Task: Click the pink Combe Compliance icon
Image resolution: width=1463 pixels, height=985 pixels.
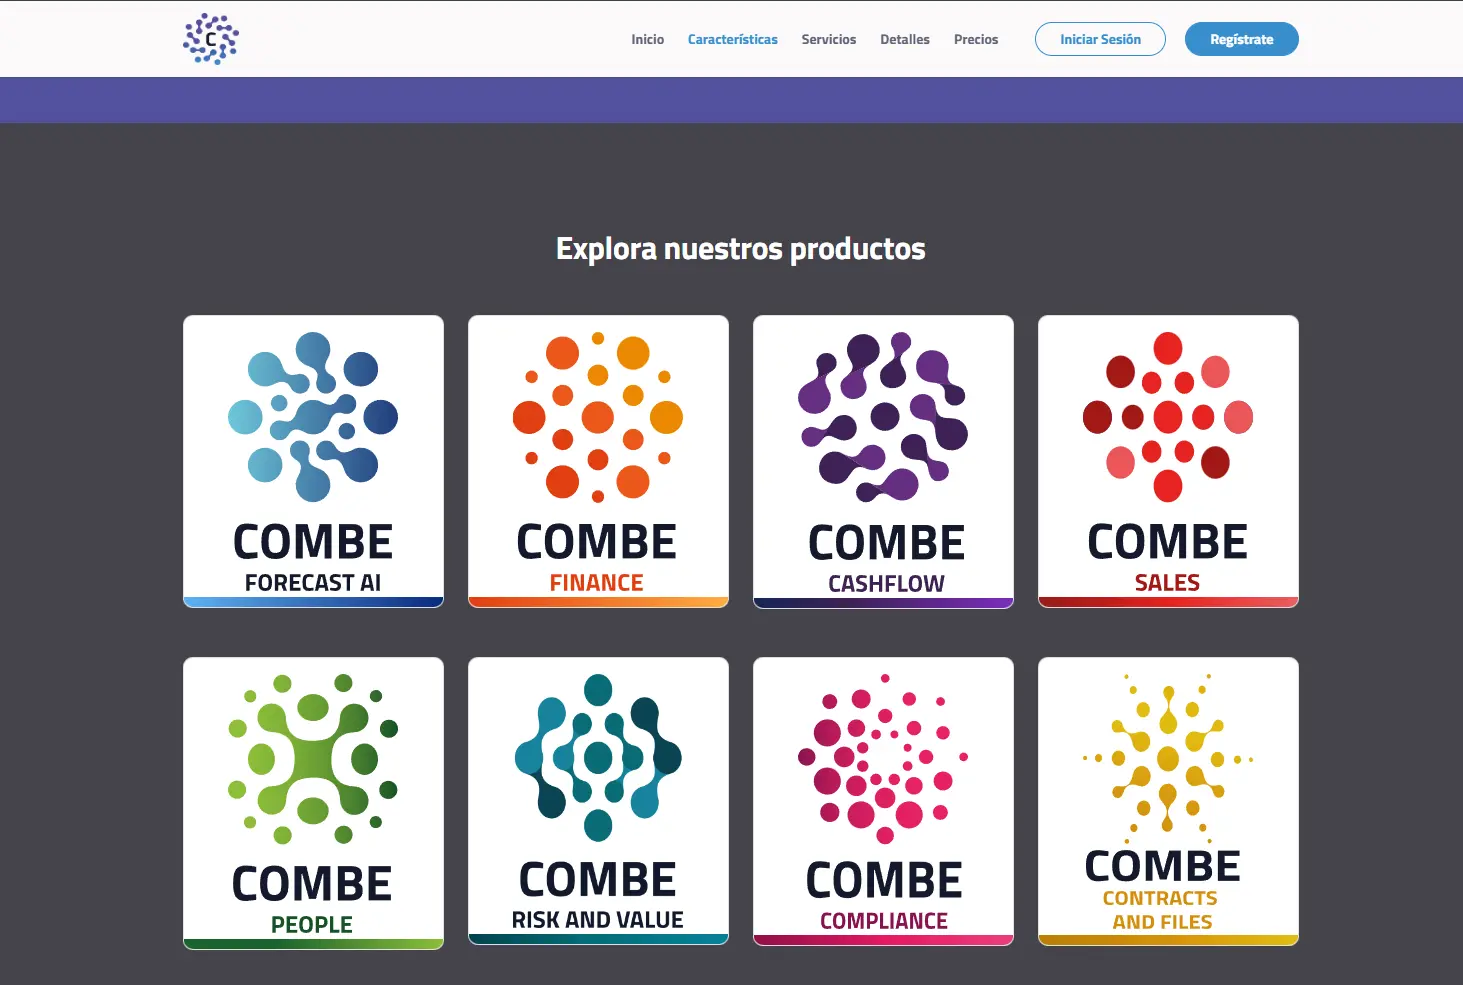Action: coord(883,759)
